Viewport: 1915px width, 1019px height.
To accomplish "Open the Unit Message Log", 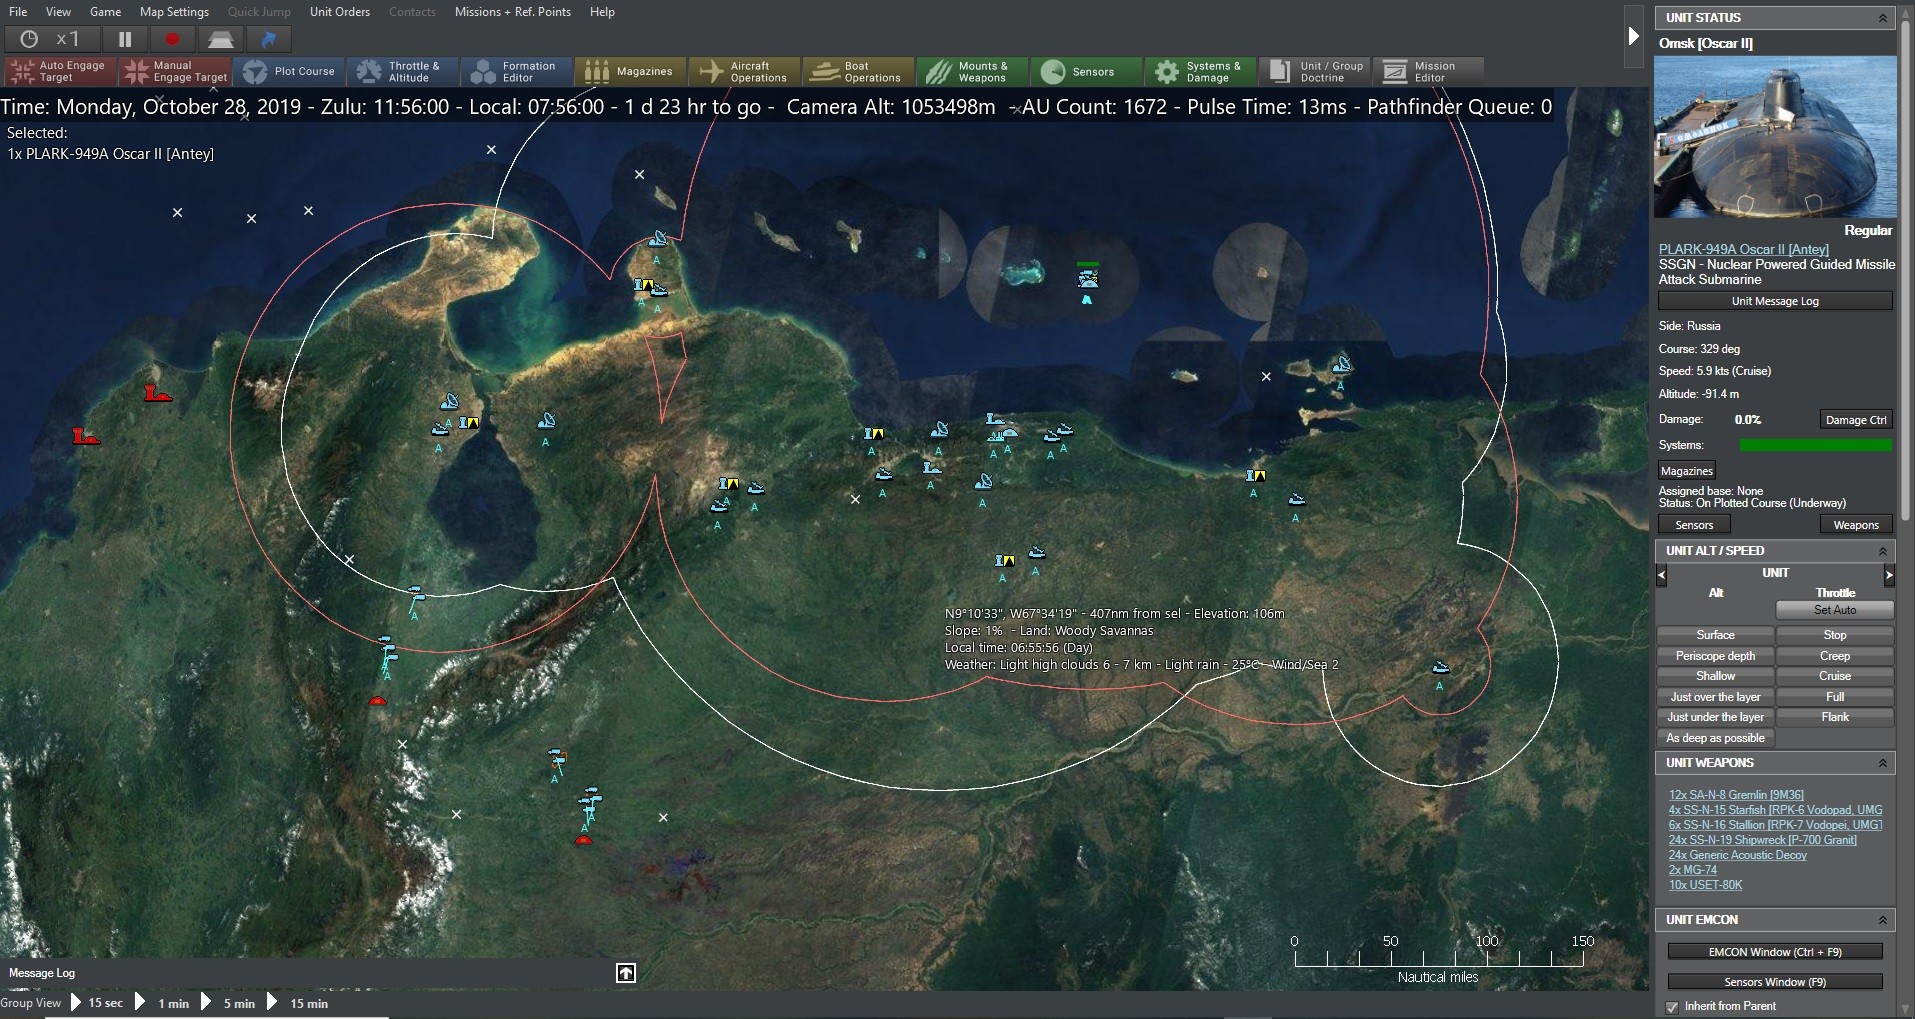I will click(1775, 300).
